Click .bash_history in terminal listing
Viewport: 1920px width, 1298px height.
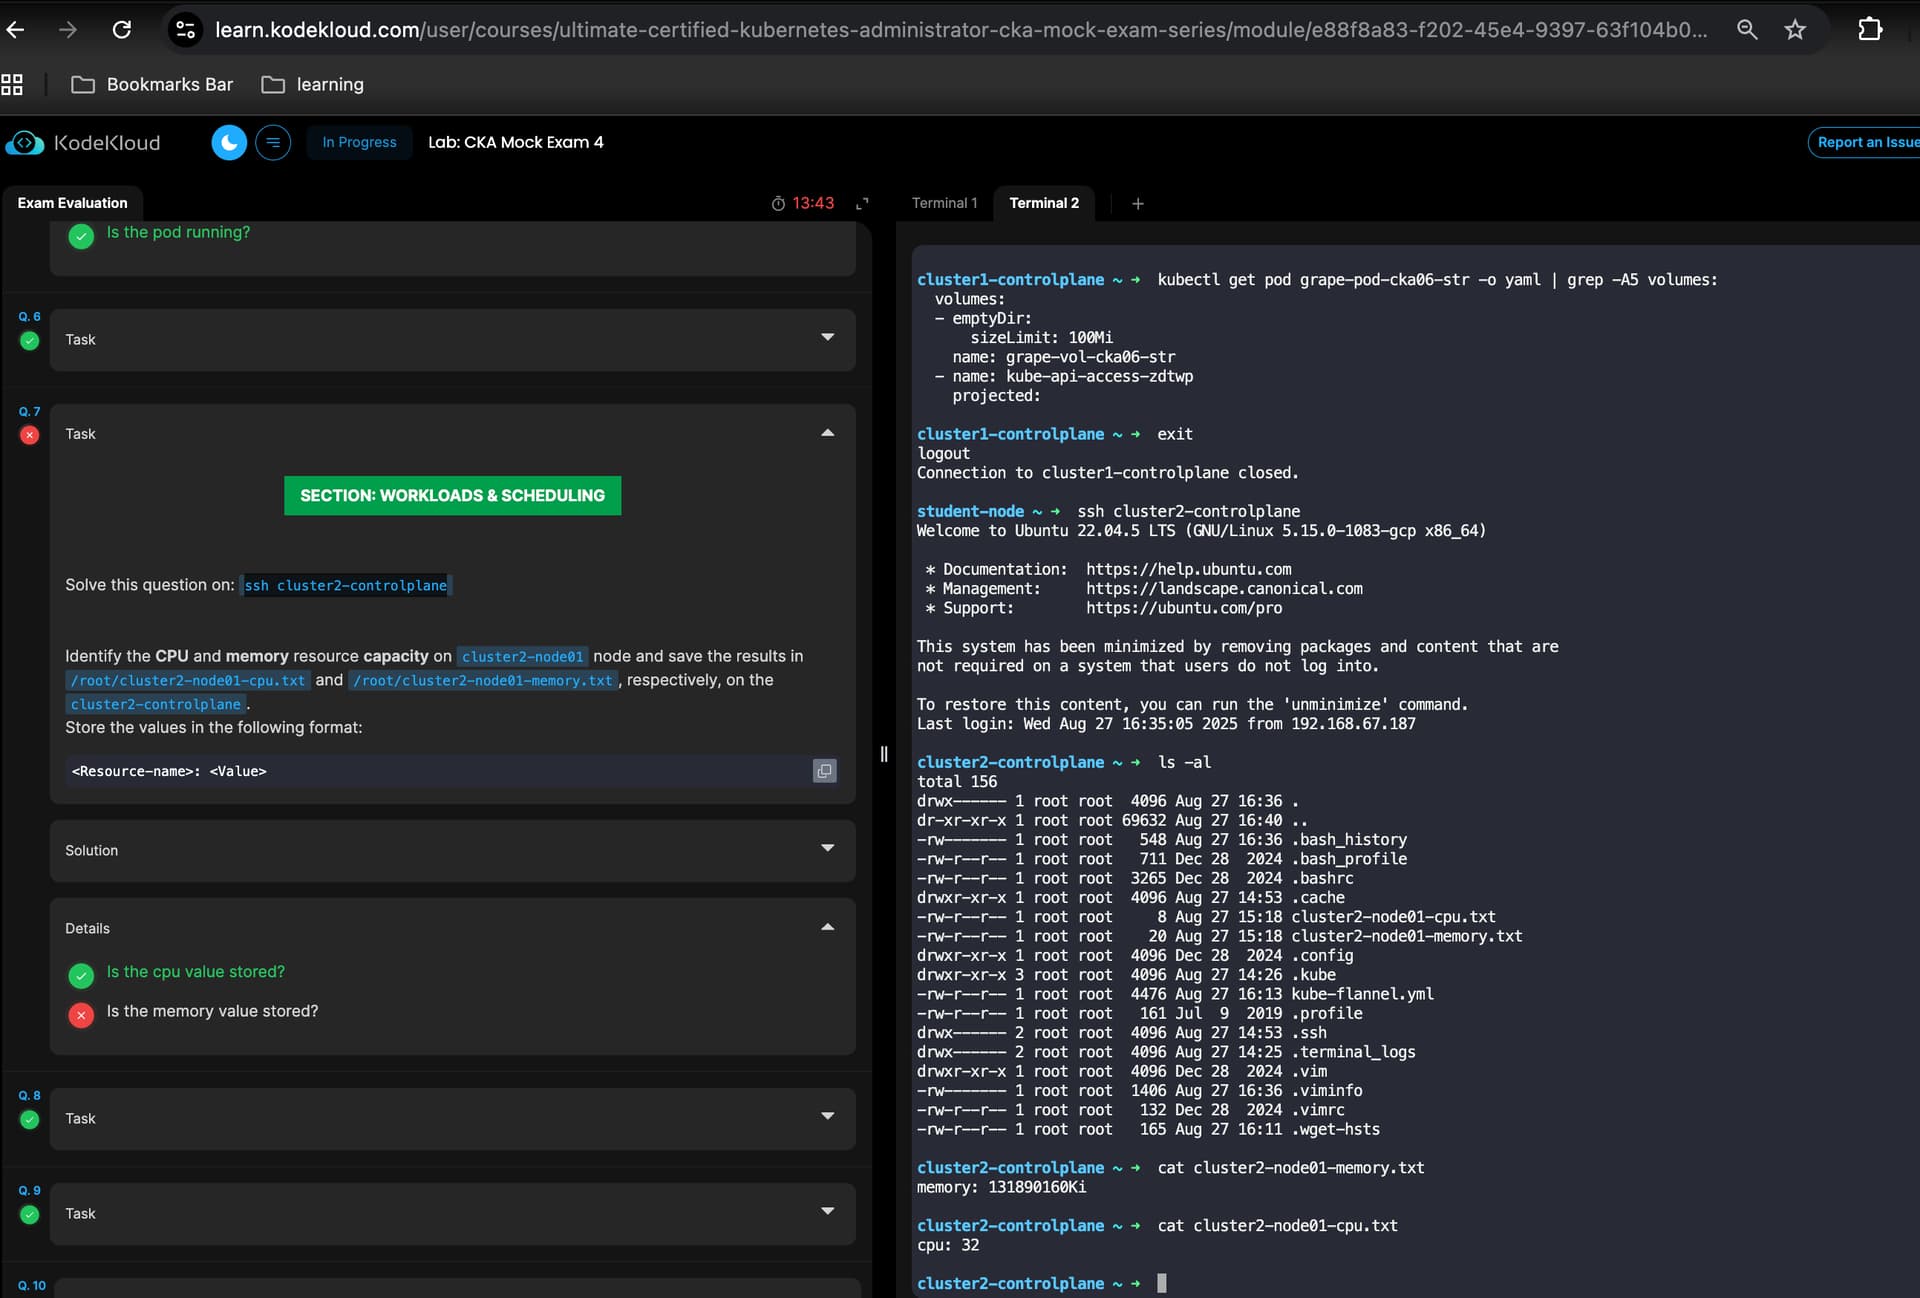point(1349,840)
